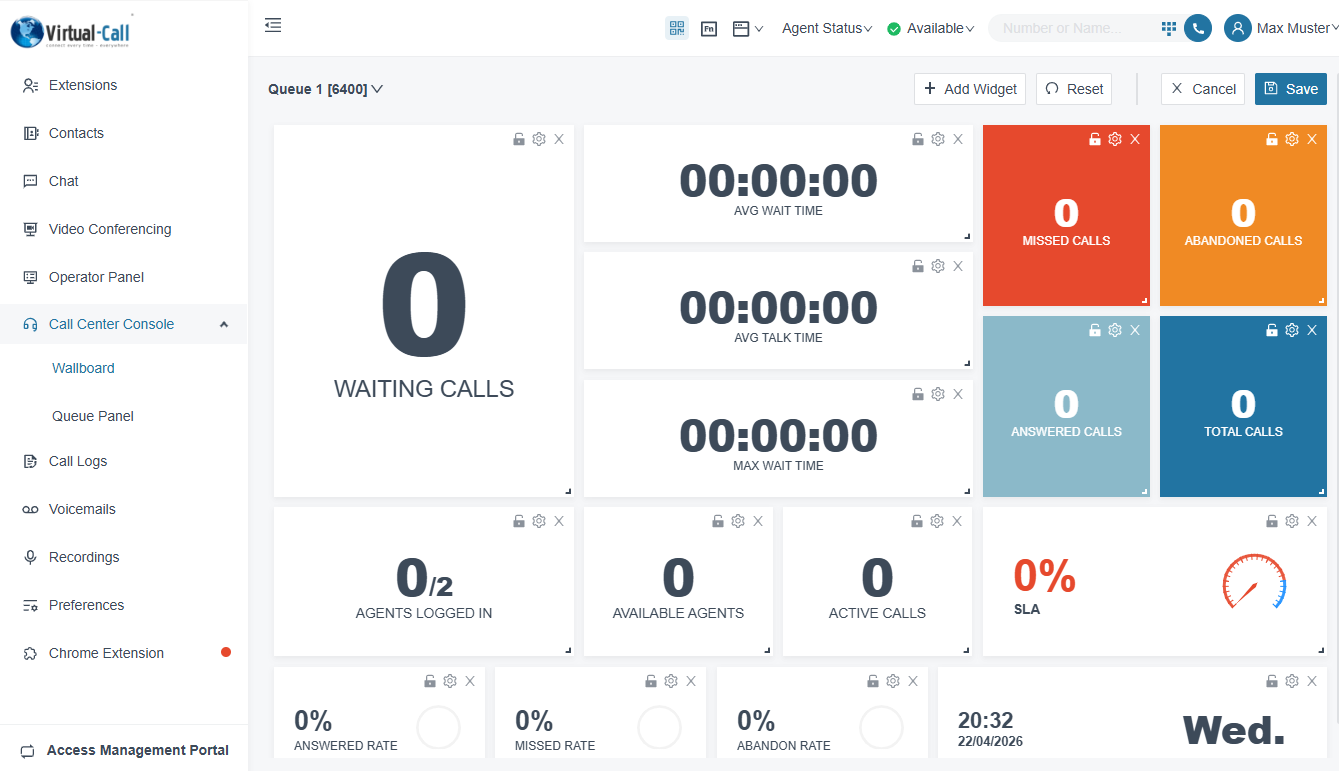Image resolution: width=1339 pixels, height=771 pixels.
Task: Open settings of Agents Logged In widget
Action: click(539, 521)
